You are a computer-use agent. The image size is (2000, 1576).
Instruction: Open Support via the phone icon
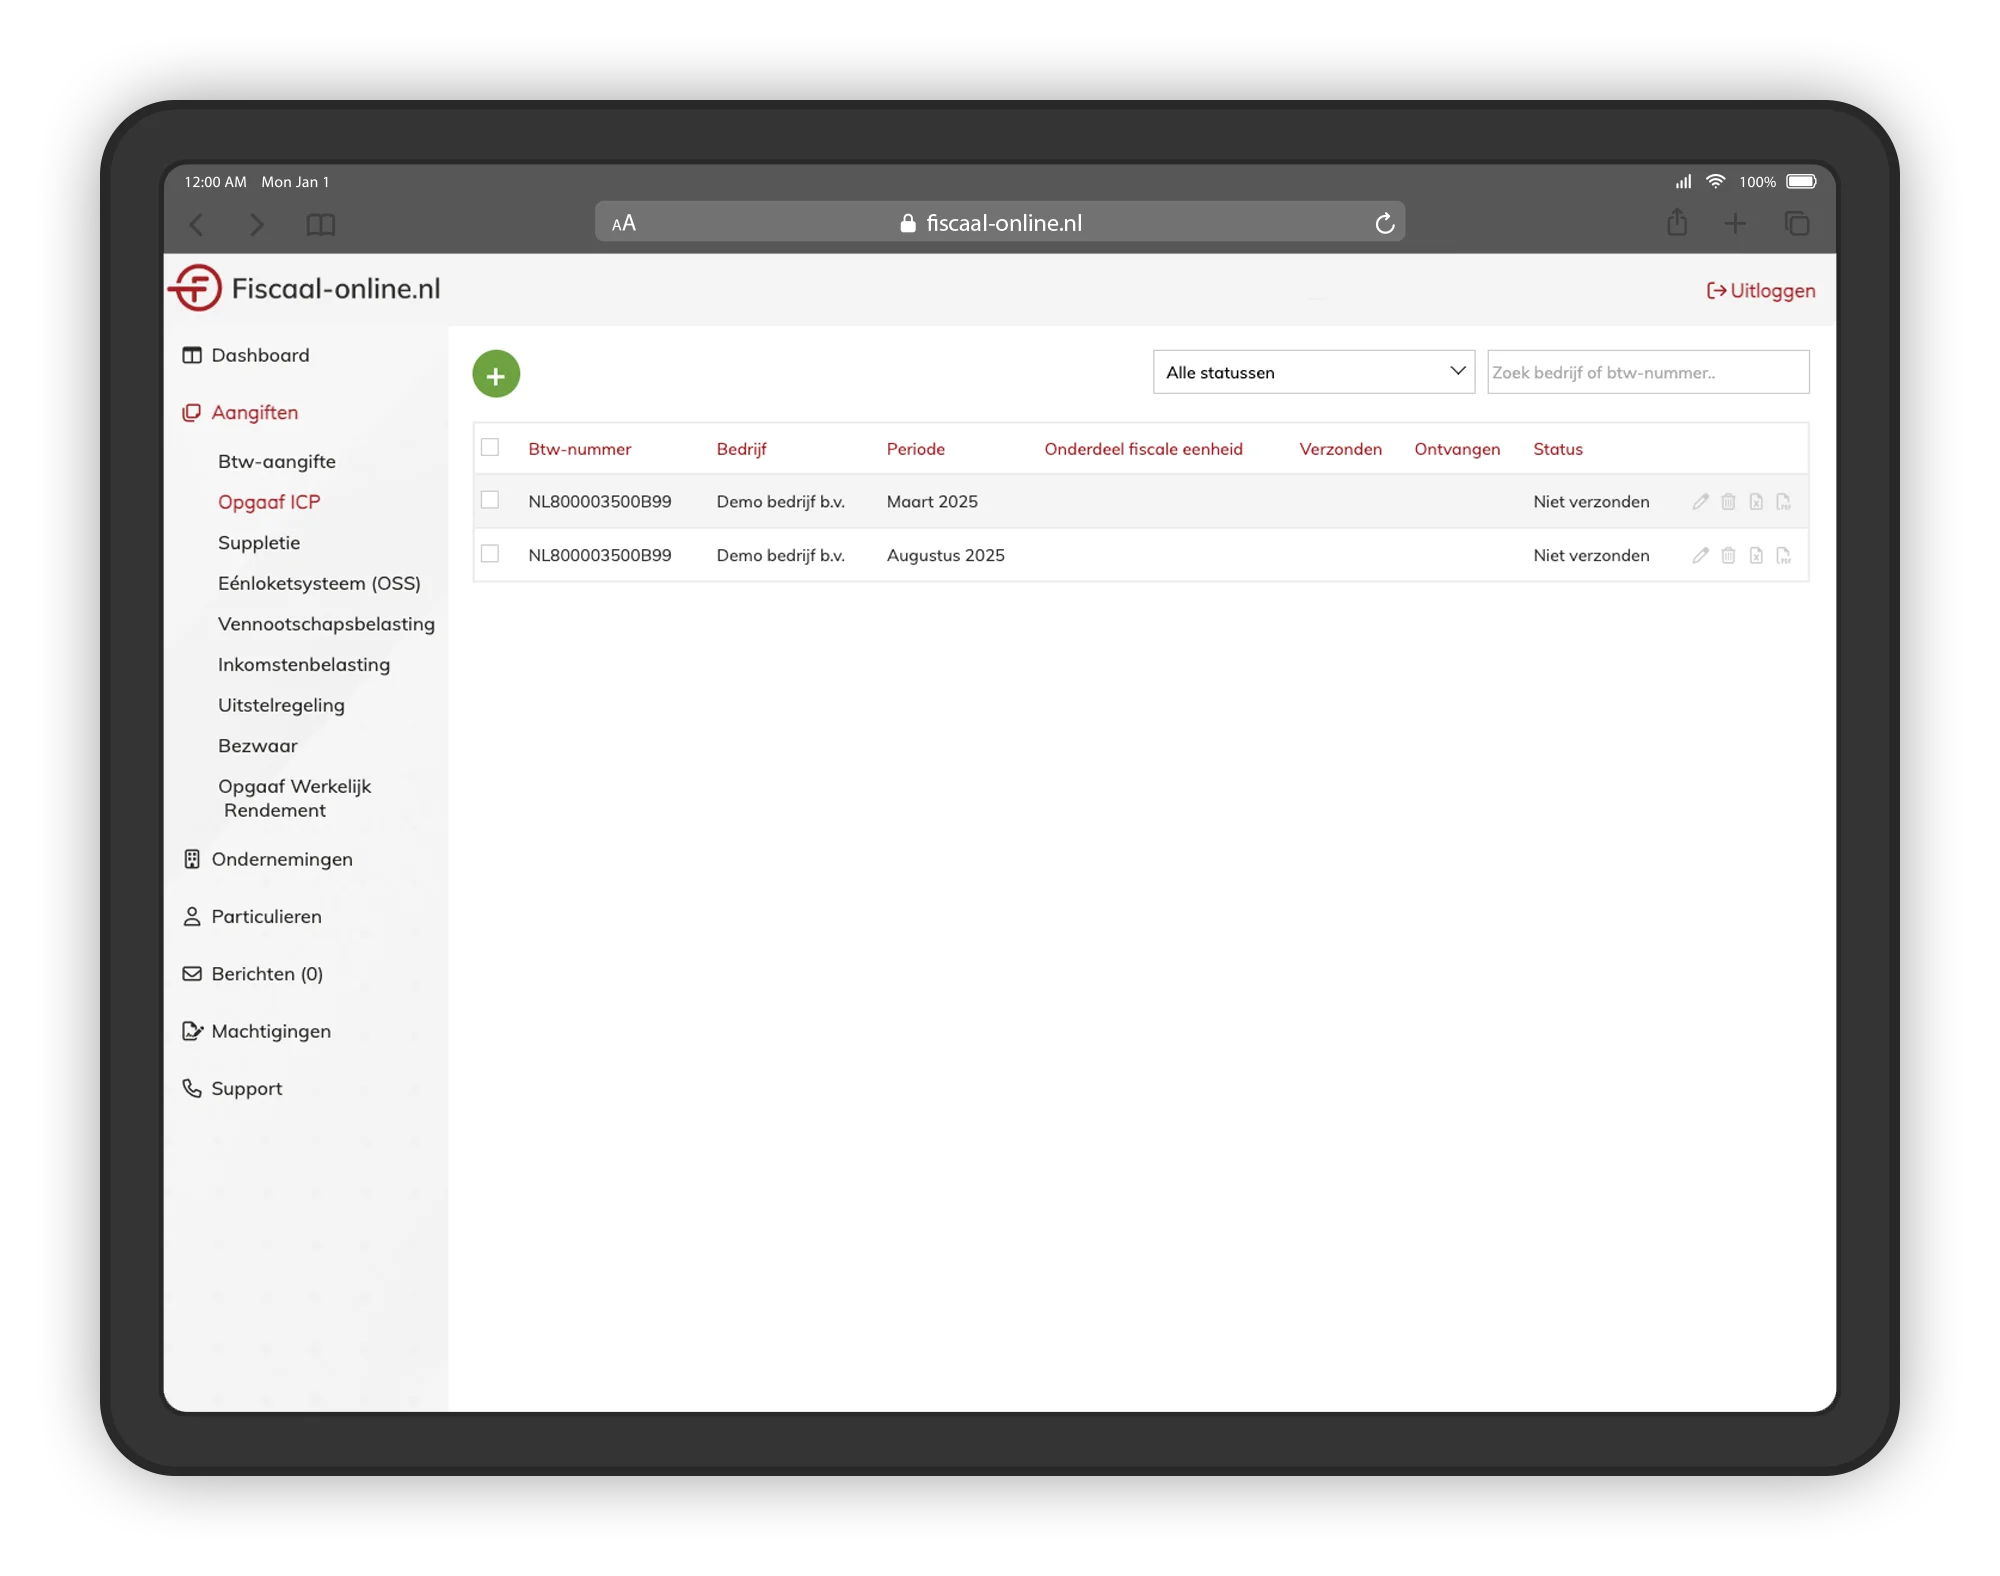coord(192,1088)
